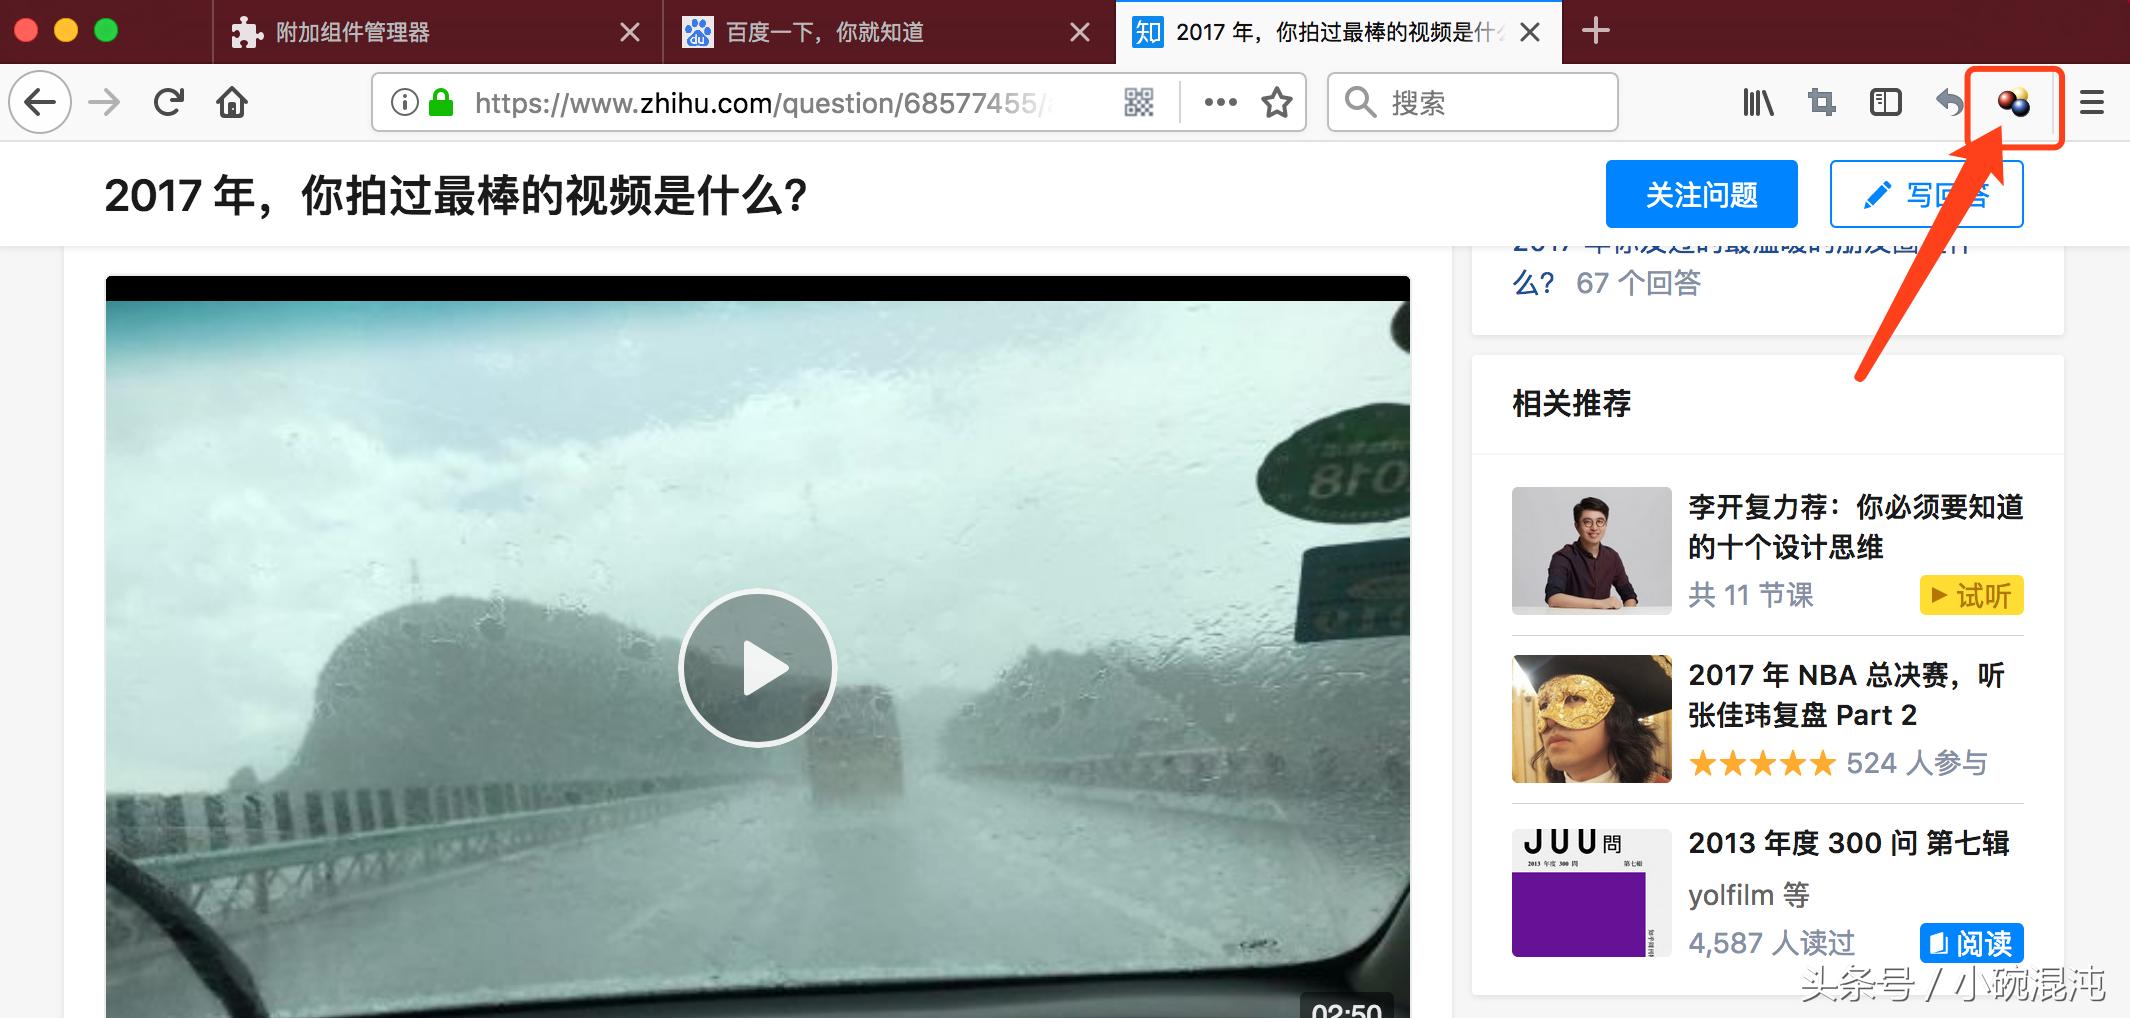This screenshot has width=2130, height=1018.
Task: Go to the browser home page
Action: [232, 102]
